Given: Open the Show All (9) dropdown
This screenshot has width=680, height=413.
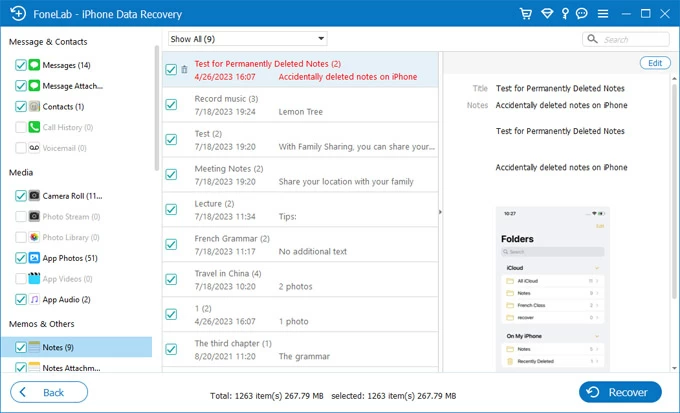Looking at the screenshot, I should pos(247,38).
